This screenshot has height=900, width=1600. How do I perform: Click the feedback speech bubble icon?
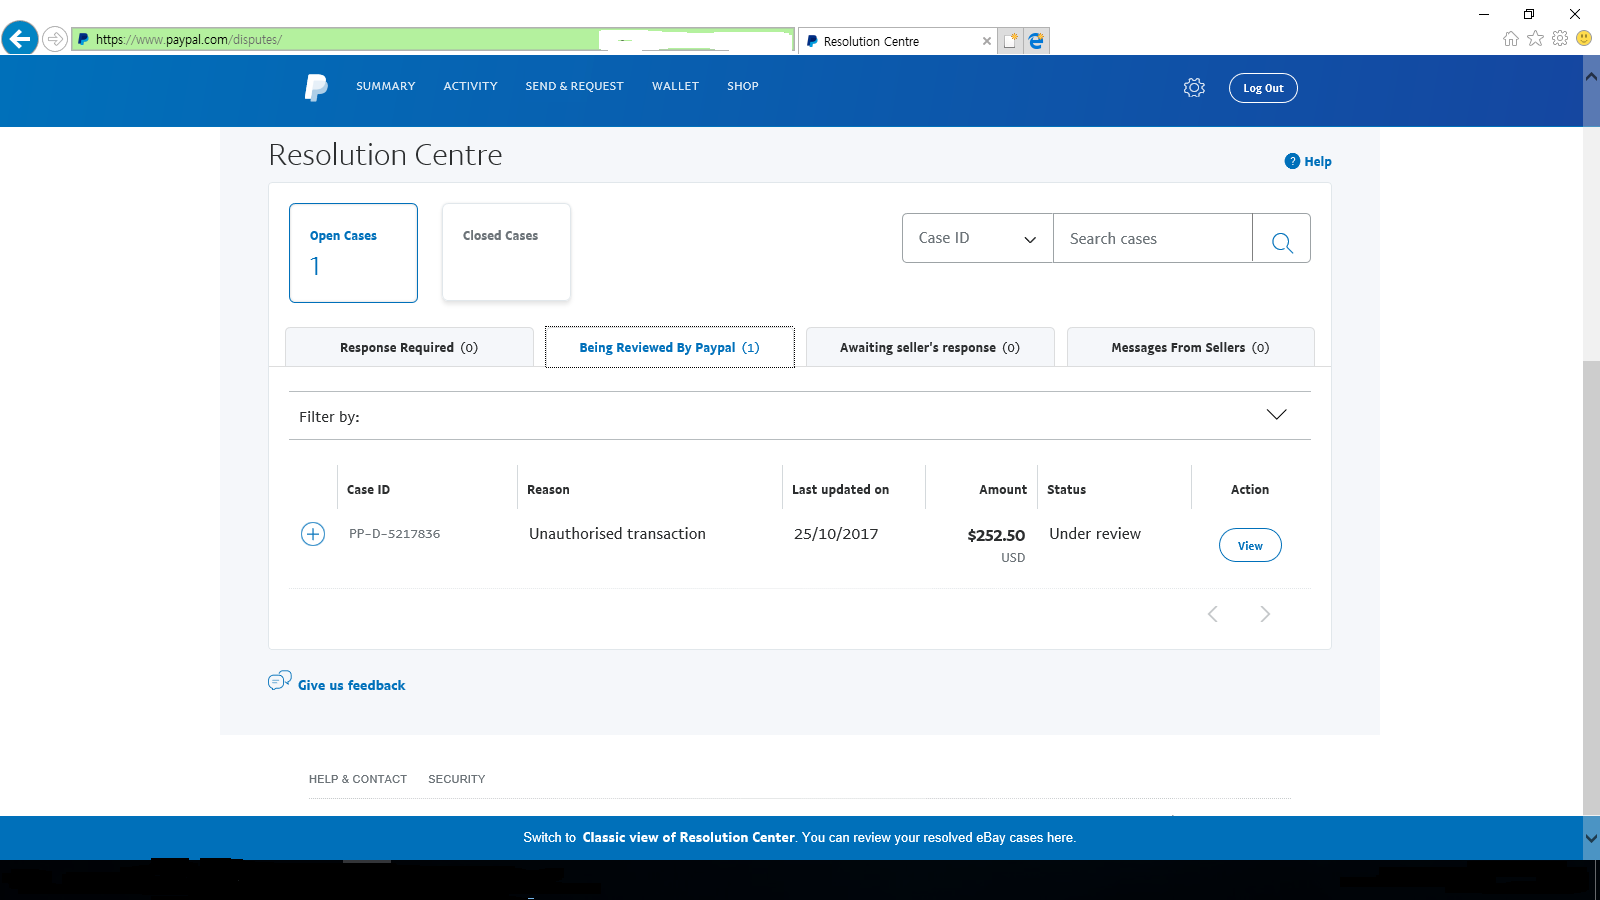tap(280, 681)
